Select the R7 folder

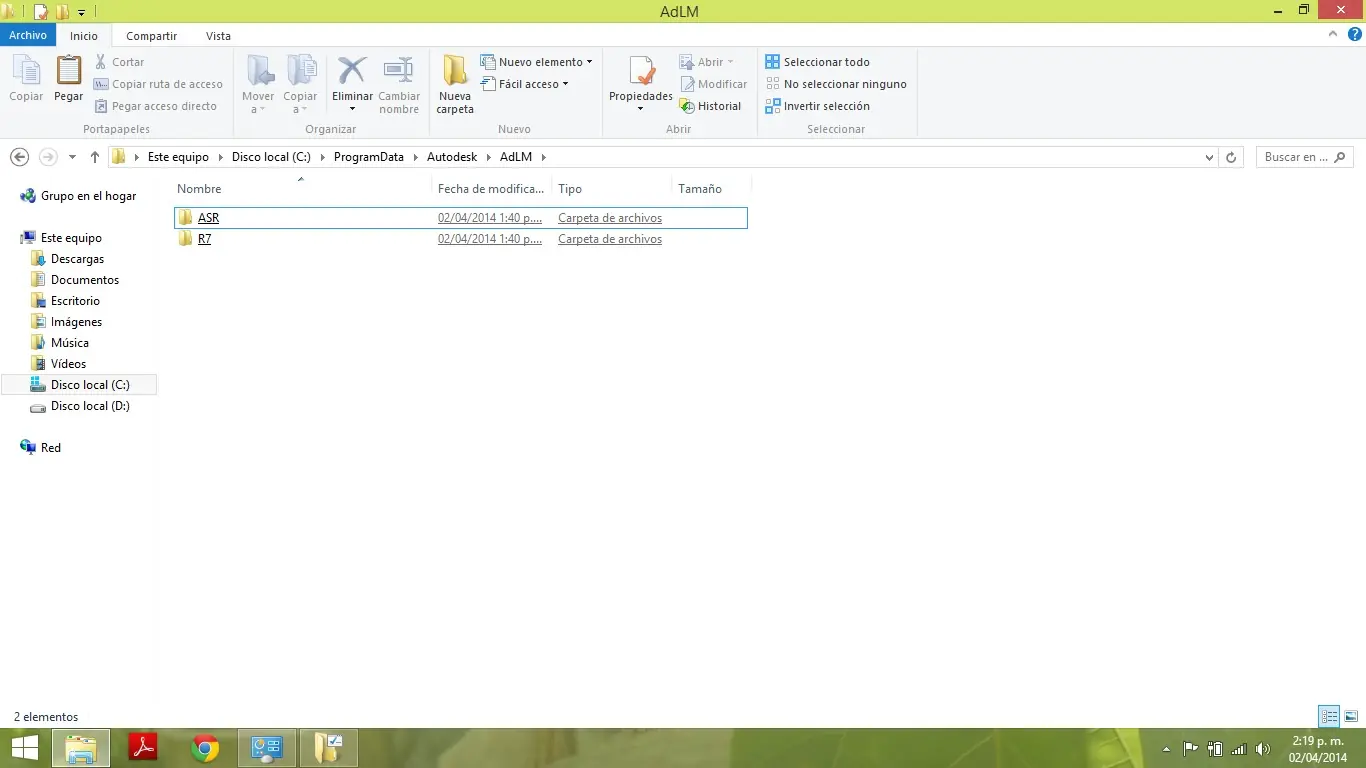coord(460,239)
